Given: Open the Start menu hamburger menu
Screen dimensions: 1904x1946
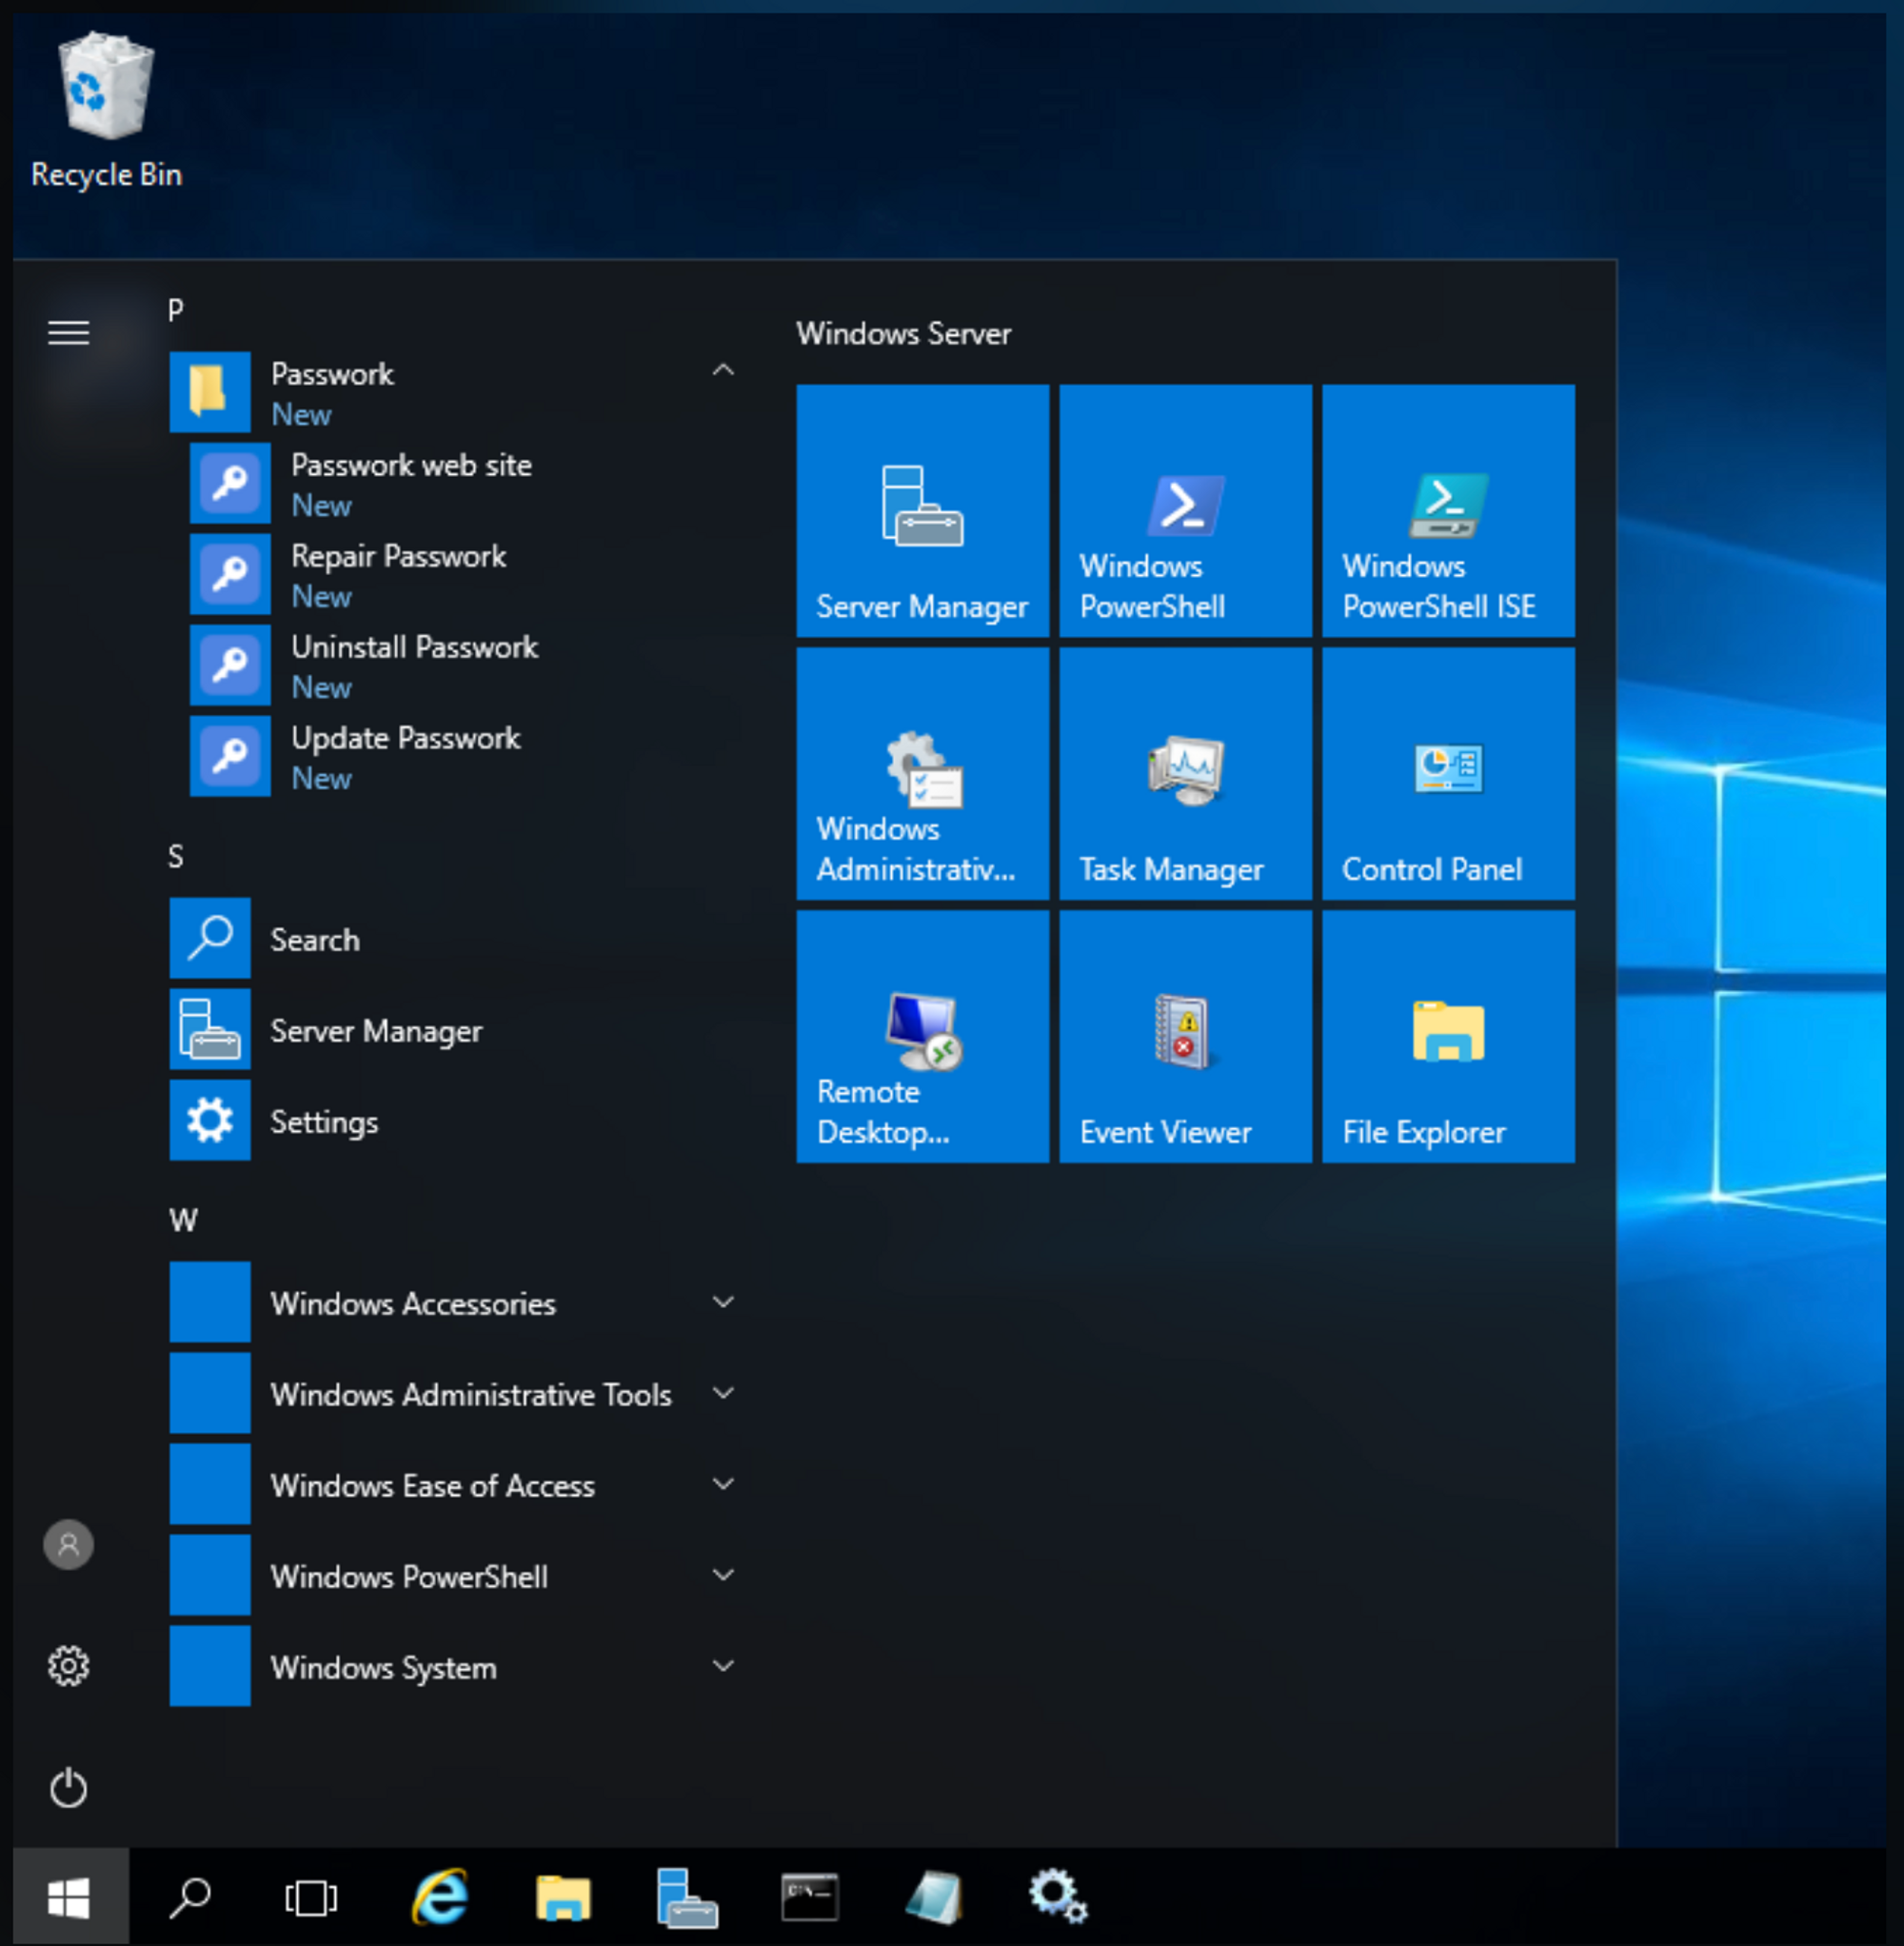Looking at the screenshot, I should click(x=68, y=333).
